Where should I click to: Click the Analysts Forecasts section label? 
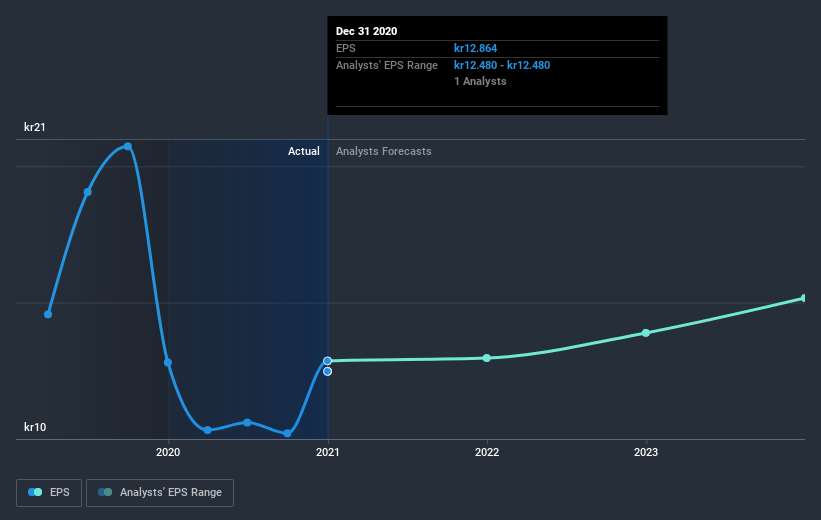tap(384, 151)
